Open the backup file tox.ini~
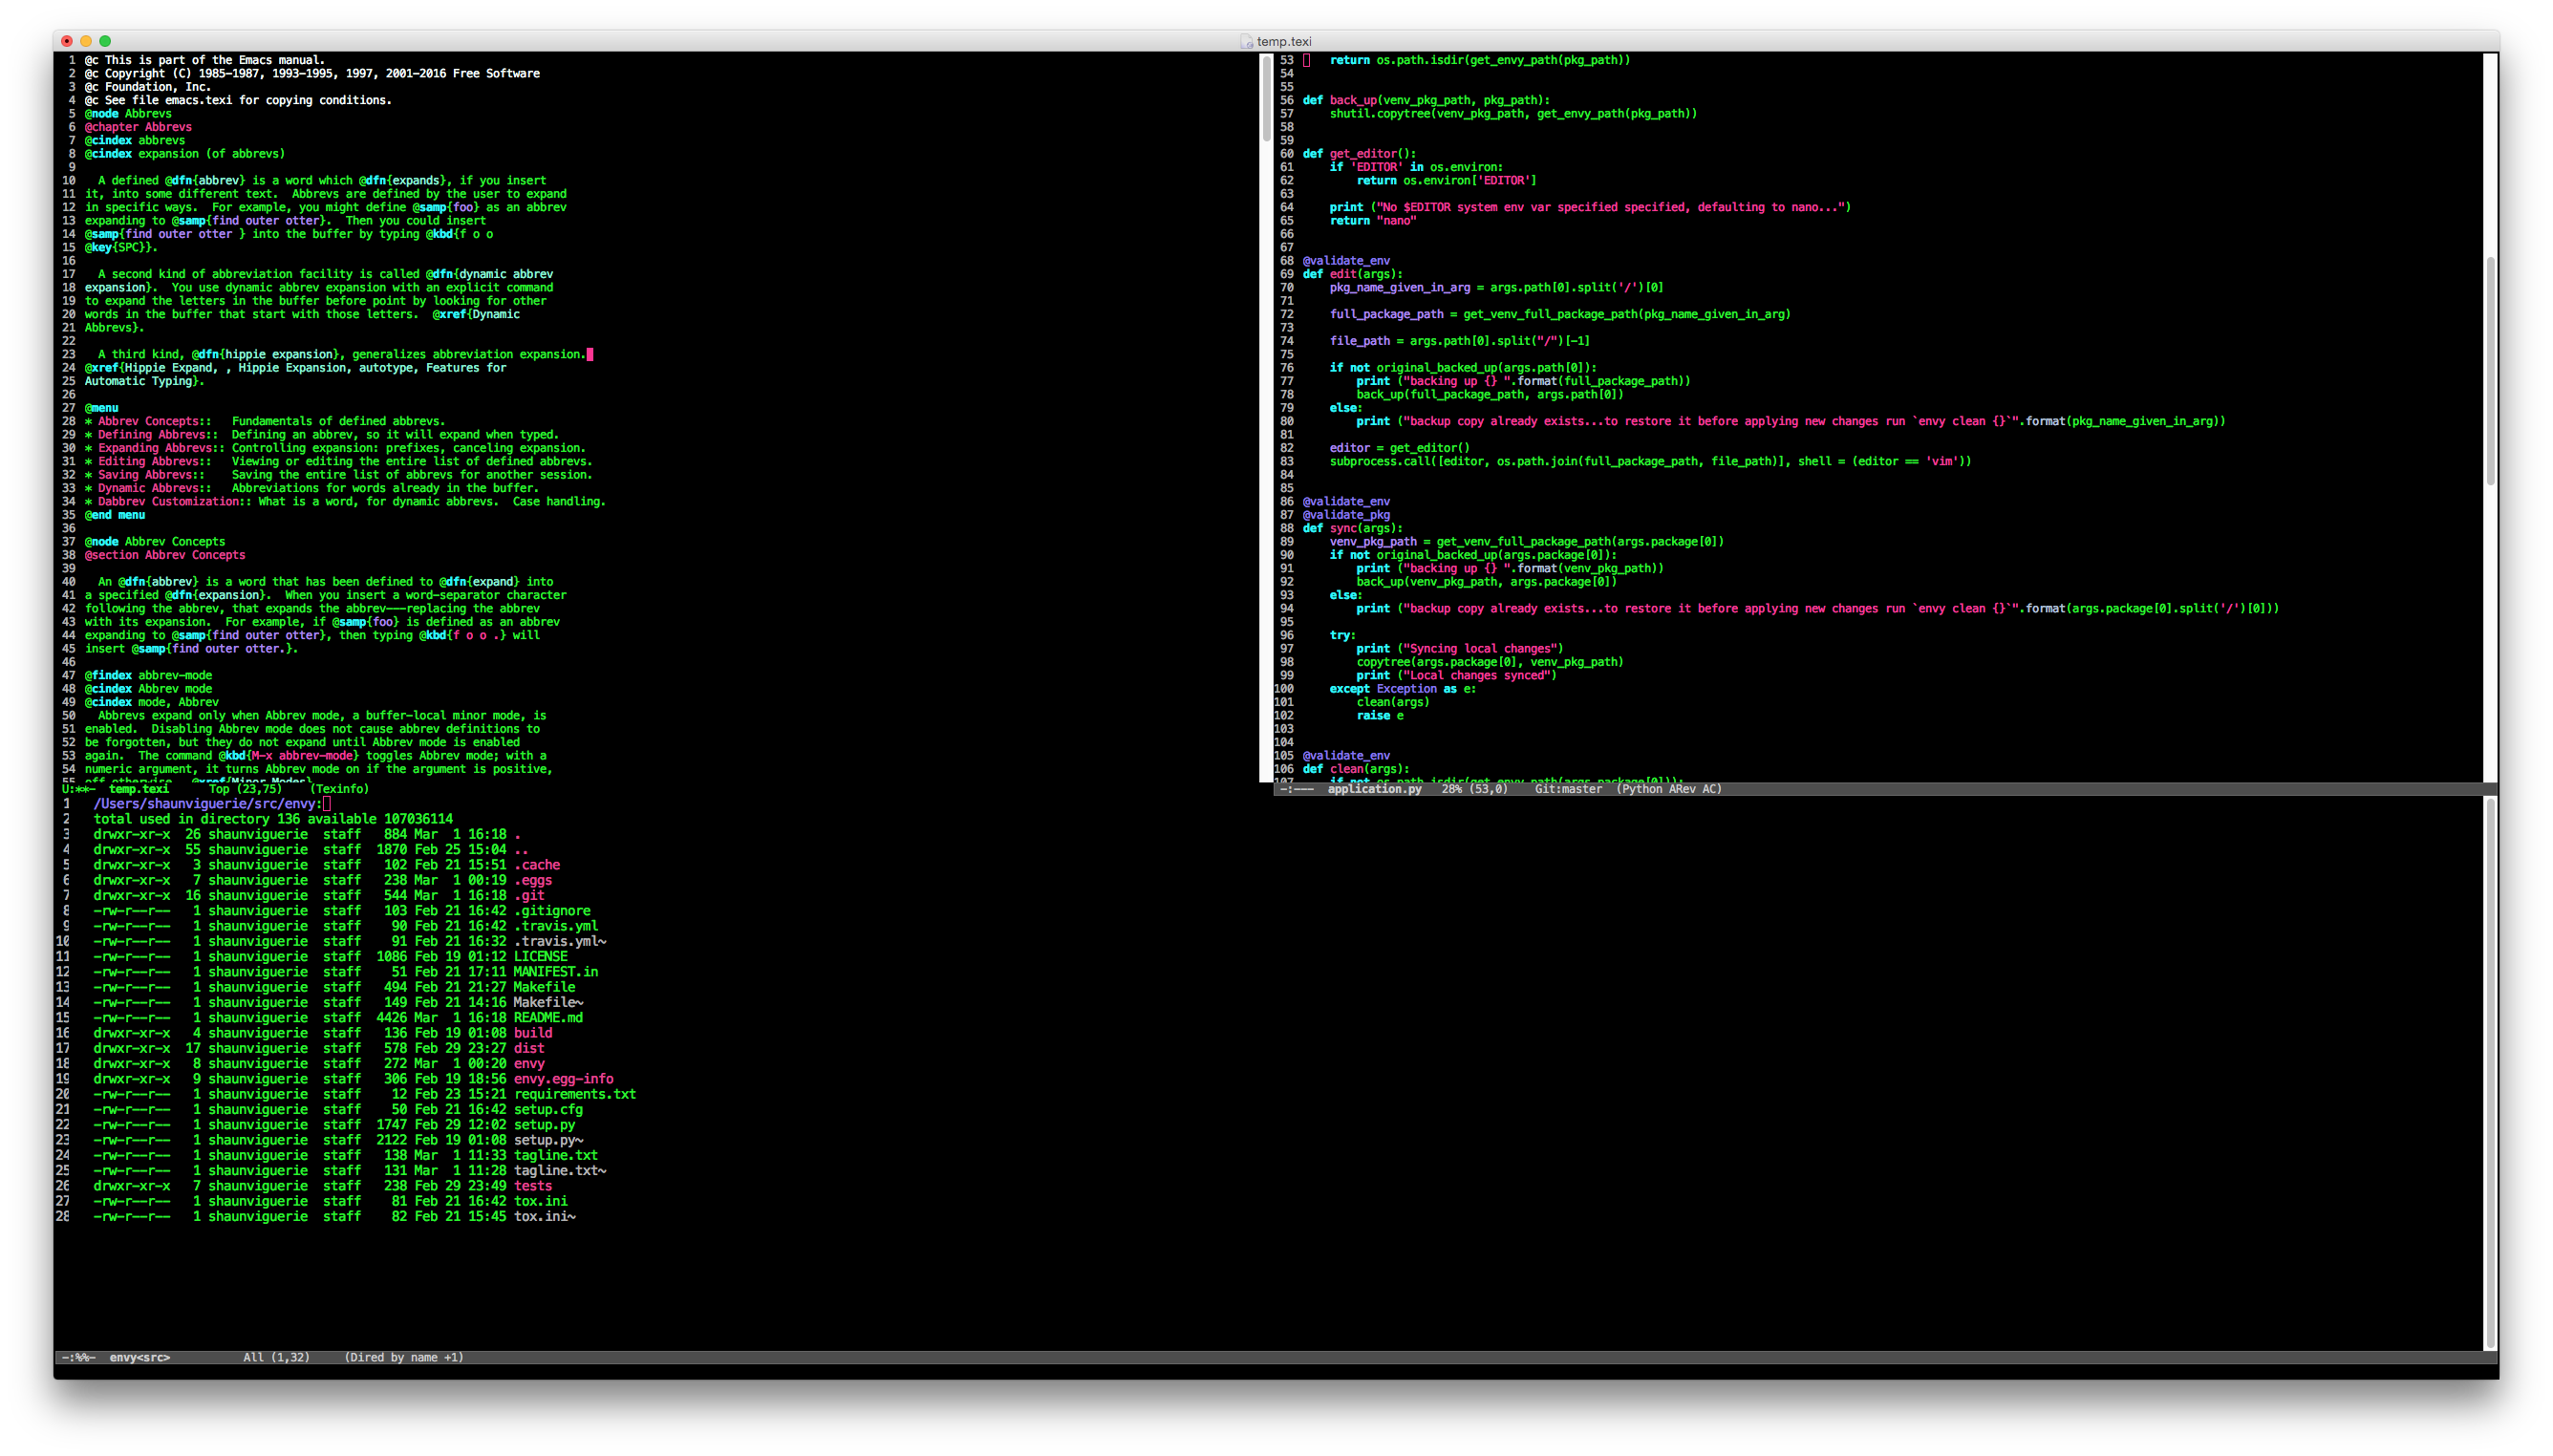The height and width of the screenshot is (1456, 2553). click(x=545, y=1216)
